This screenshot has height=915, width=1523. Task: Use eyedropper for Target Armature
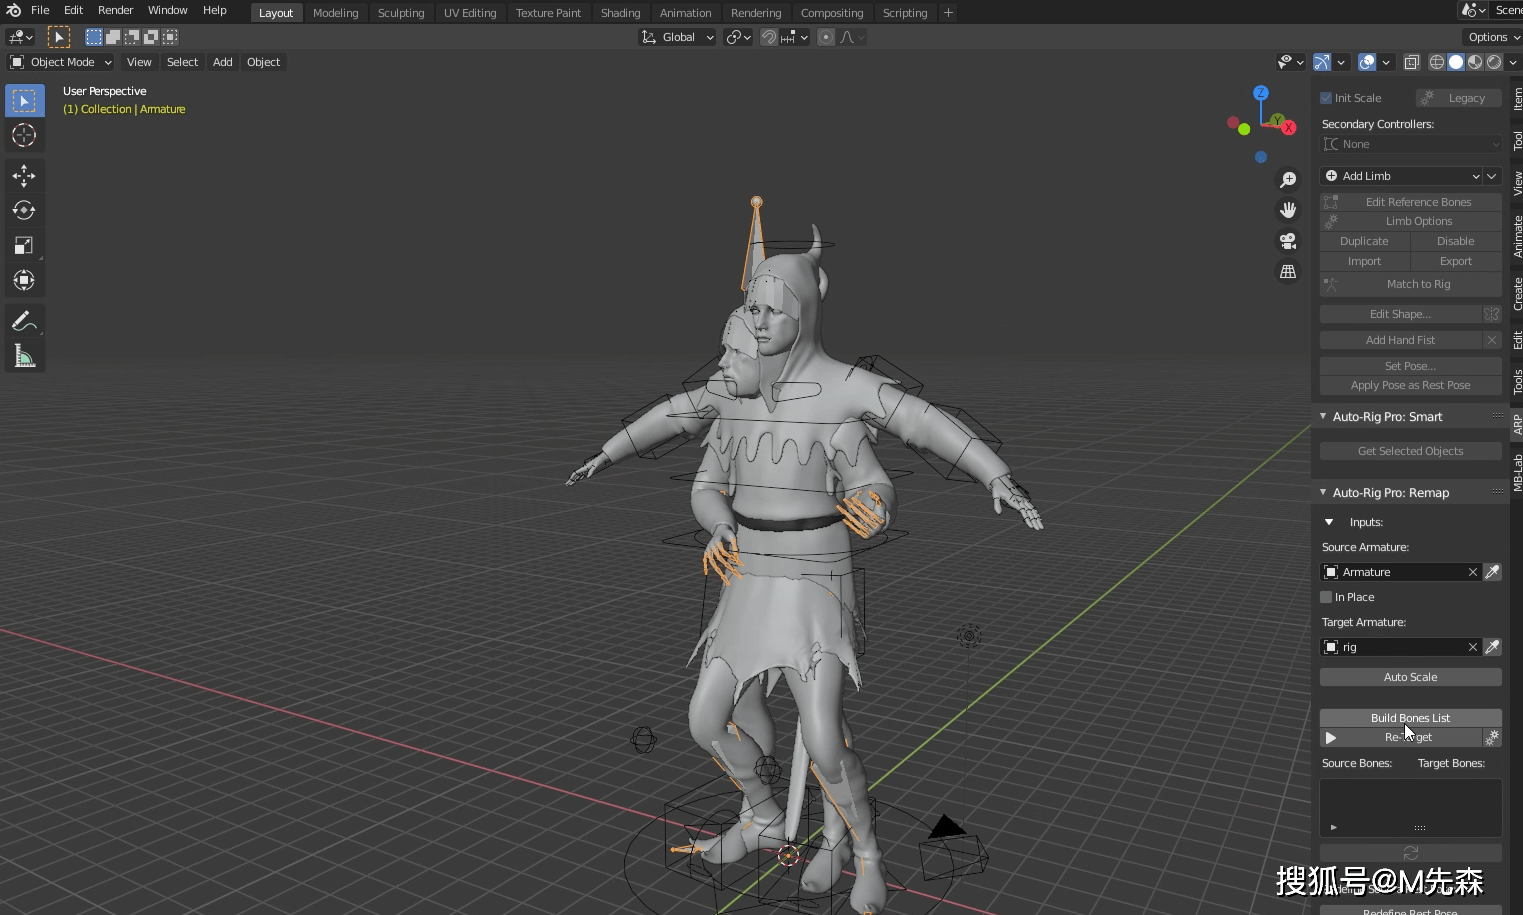pyautogui.click(x=1492, y=647)
